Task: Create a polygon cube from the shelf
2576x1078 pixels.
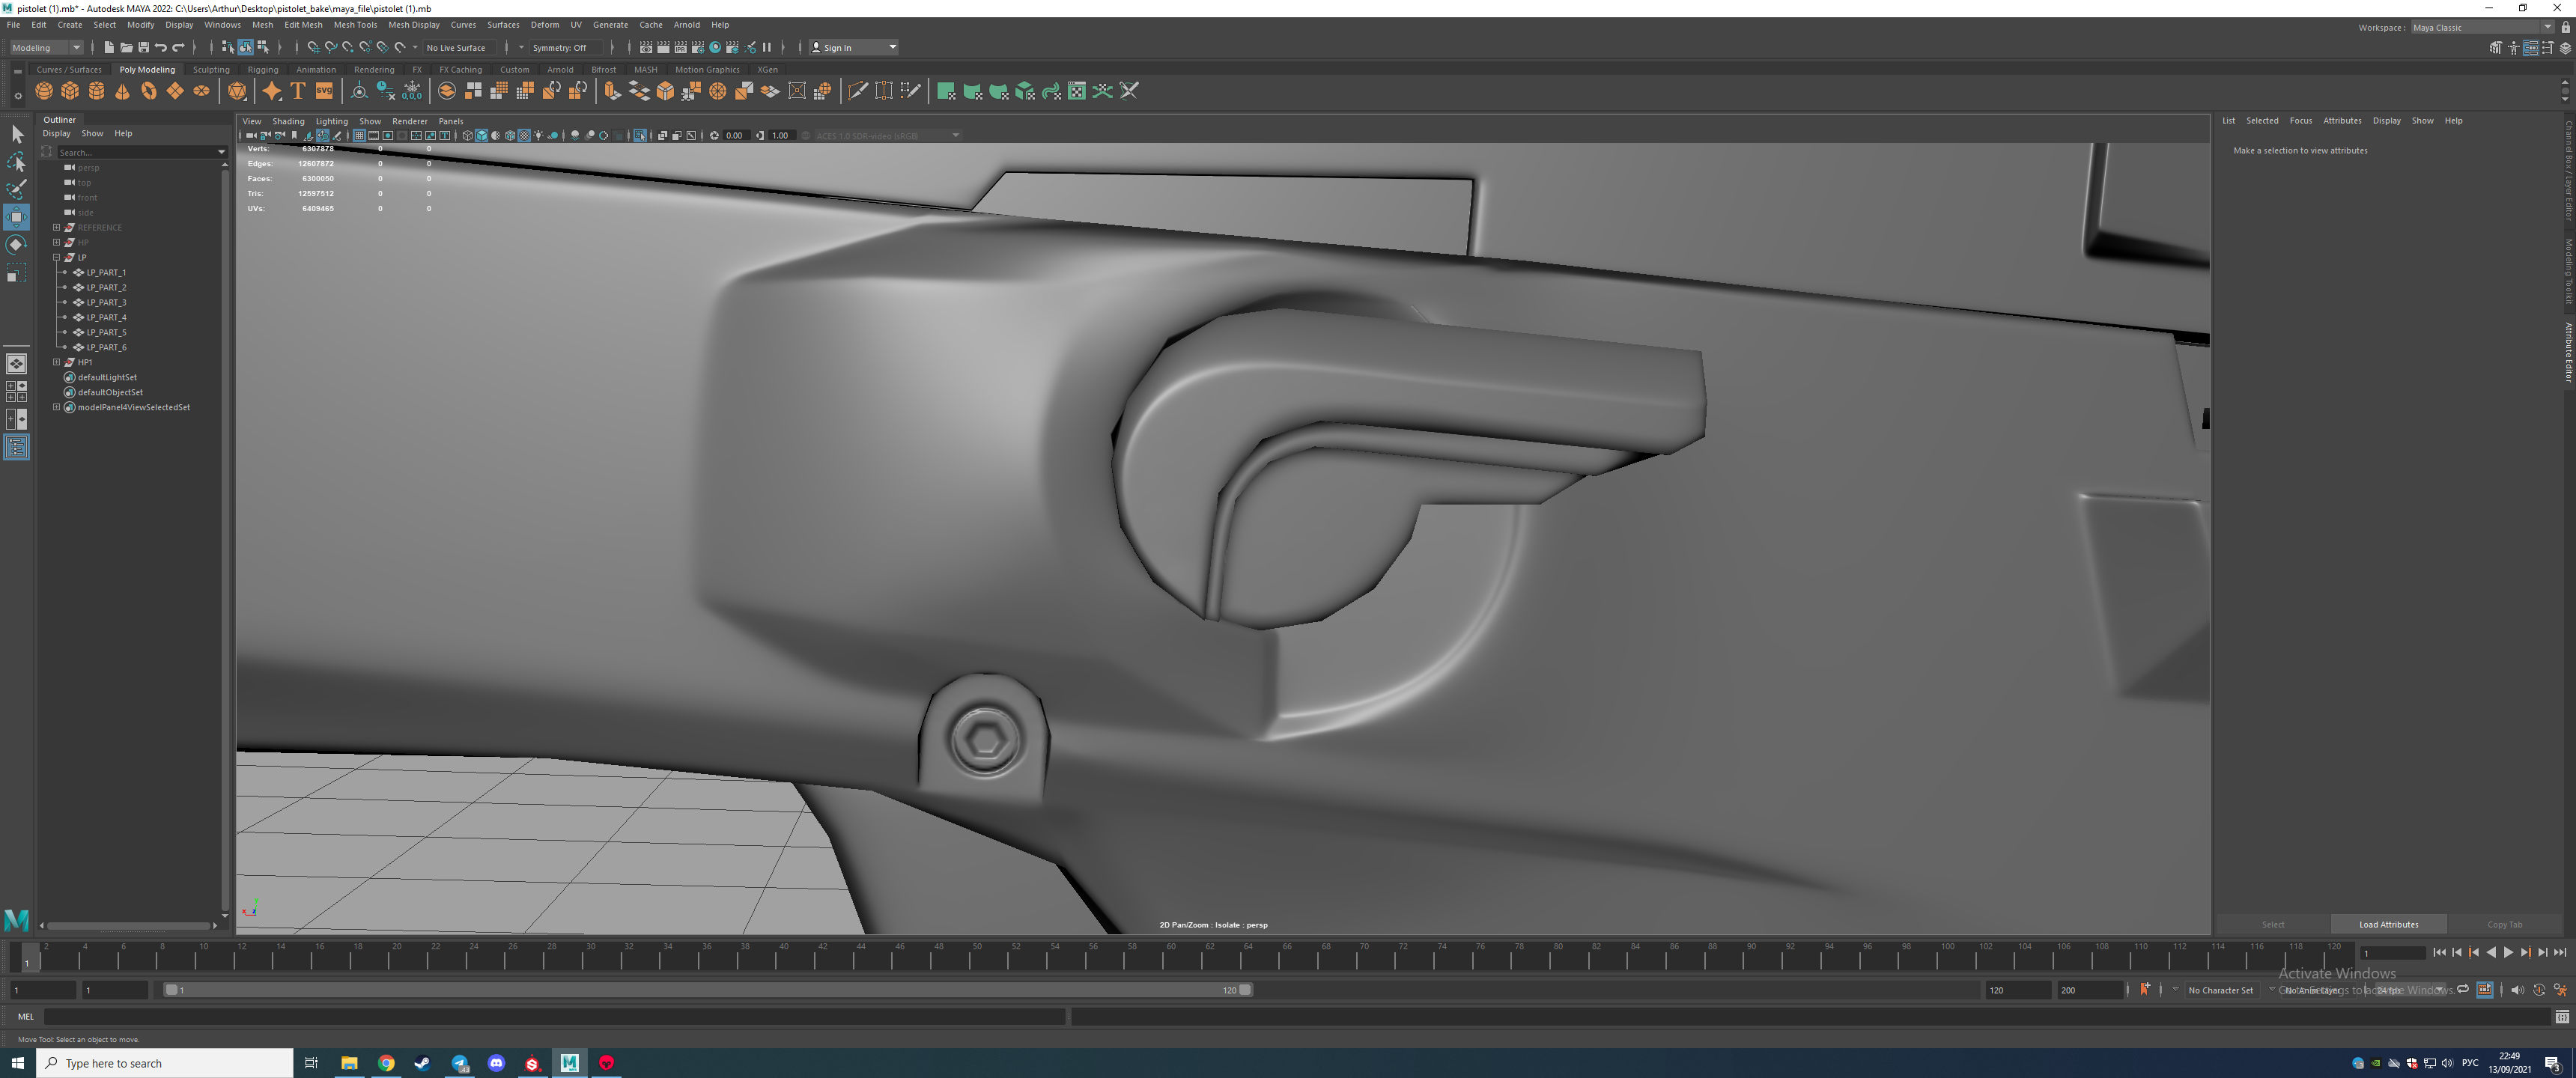Action: coord(70,91)
